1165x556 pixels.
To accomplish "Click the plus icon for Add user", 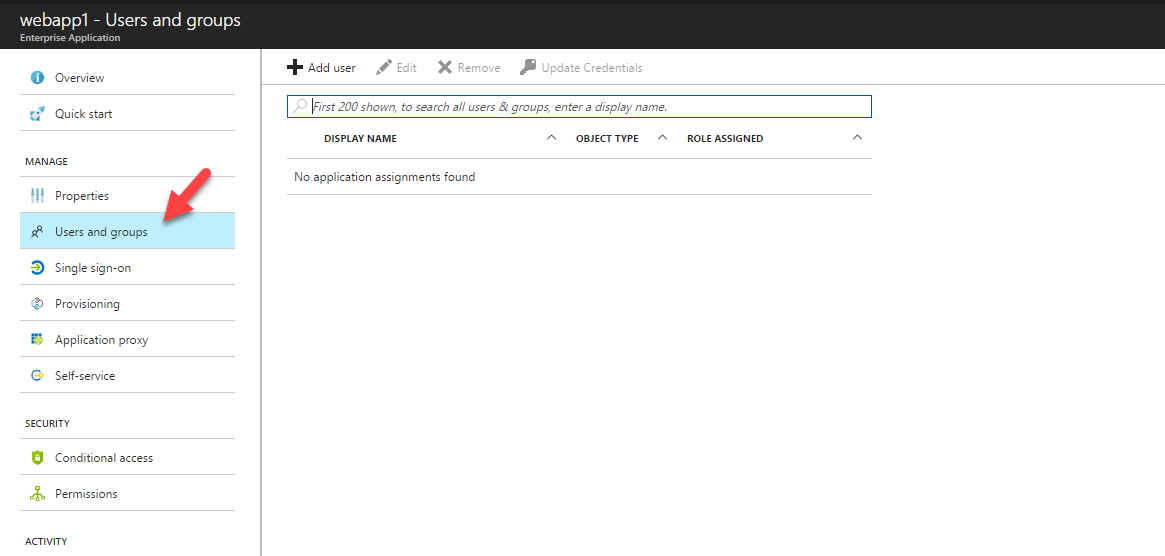I will 295,68.
